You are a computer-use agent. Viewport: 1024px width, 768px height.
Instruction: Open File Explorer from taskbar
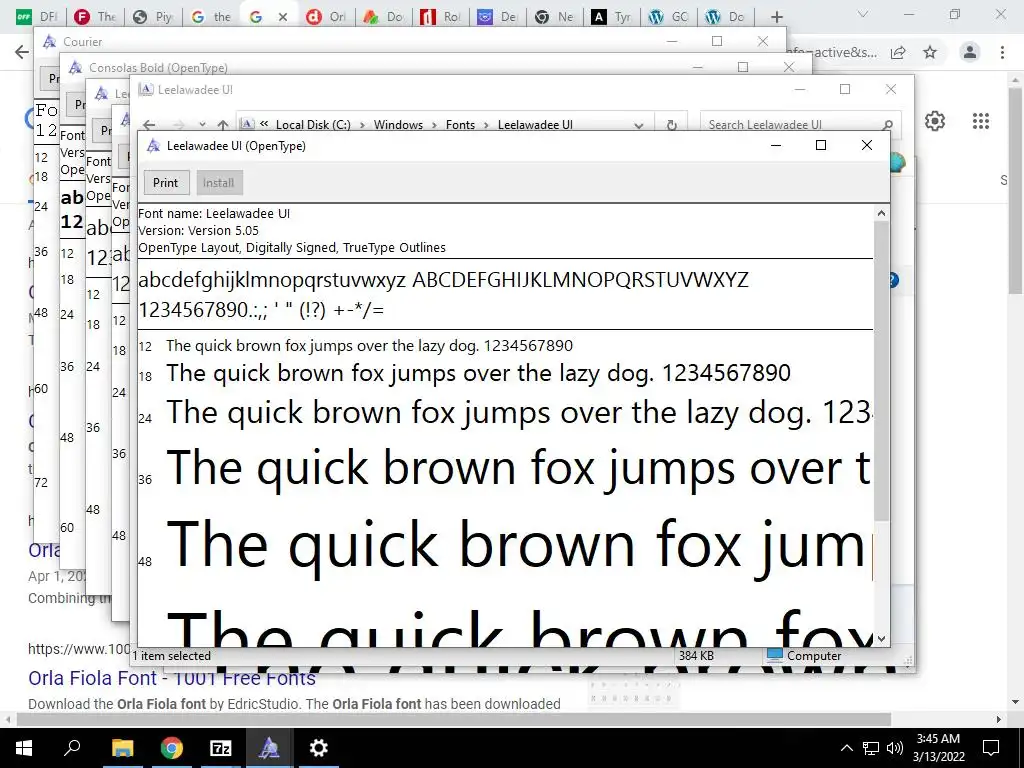coord(122,748)
